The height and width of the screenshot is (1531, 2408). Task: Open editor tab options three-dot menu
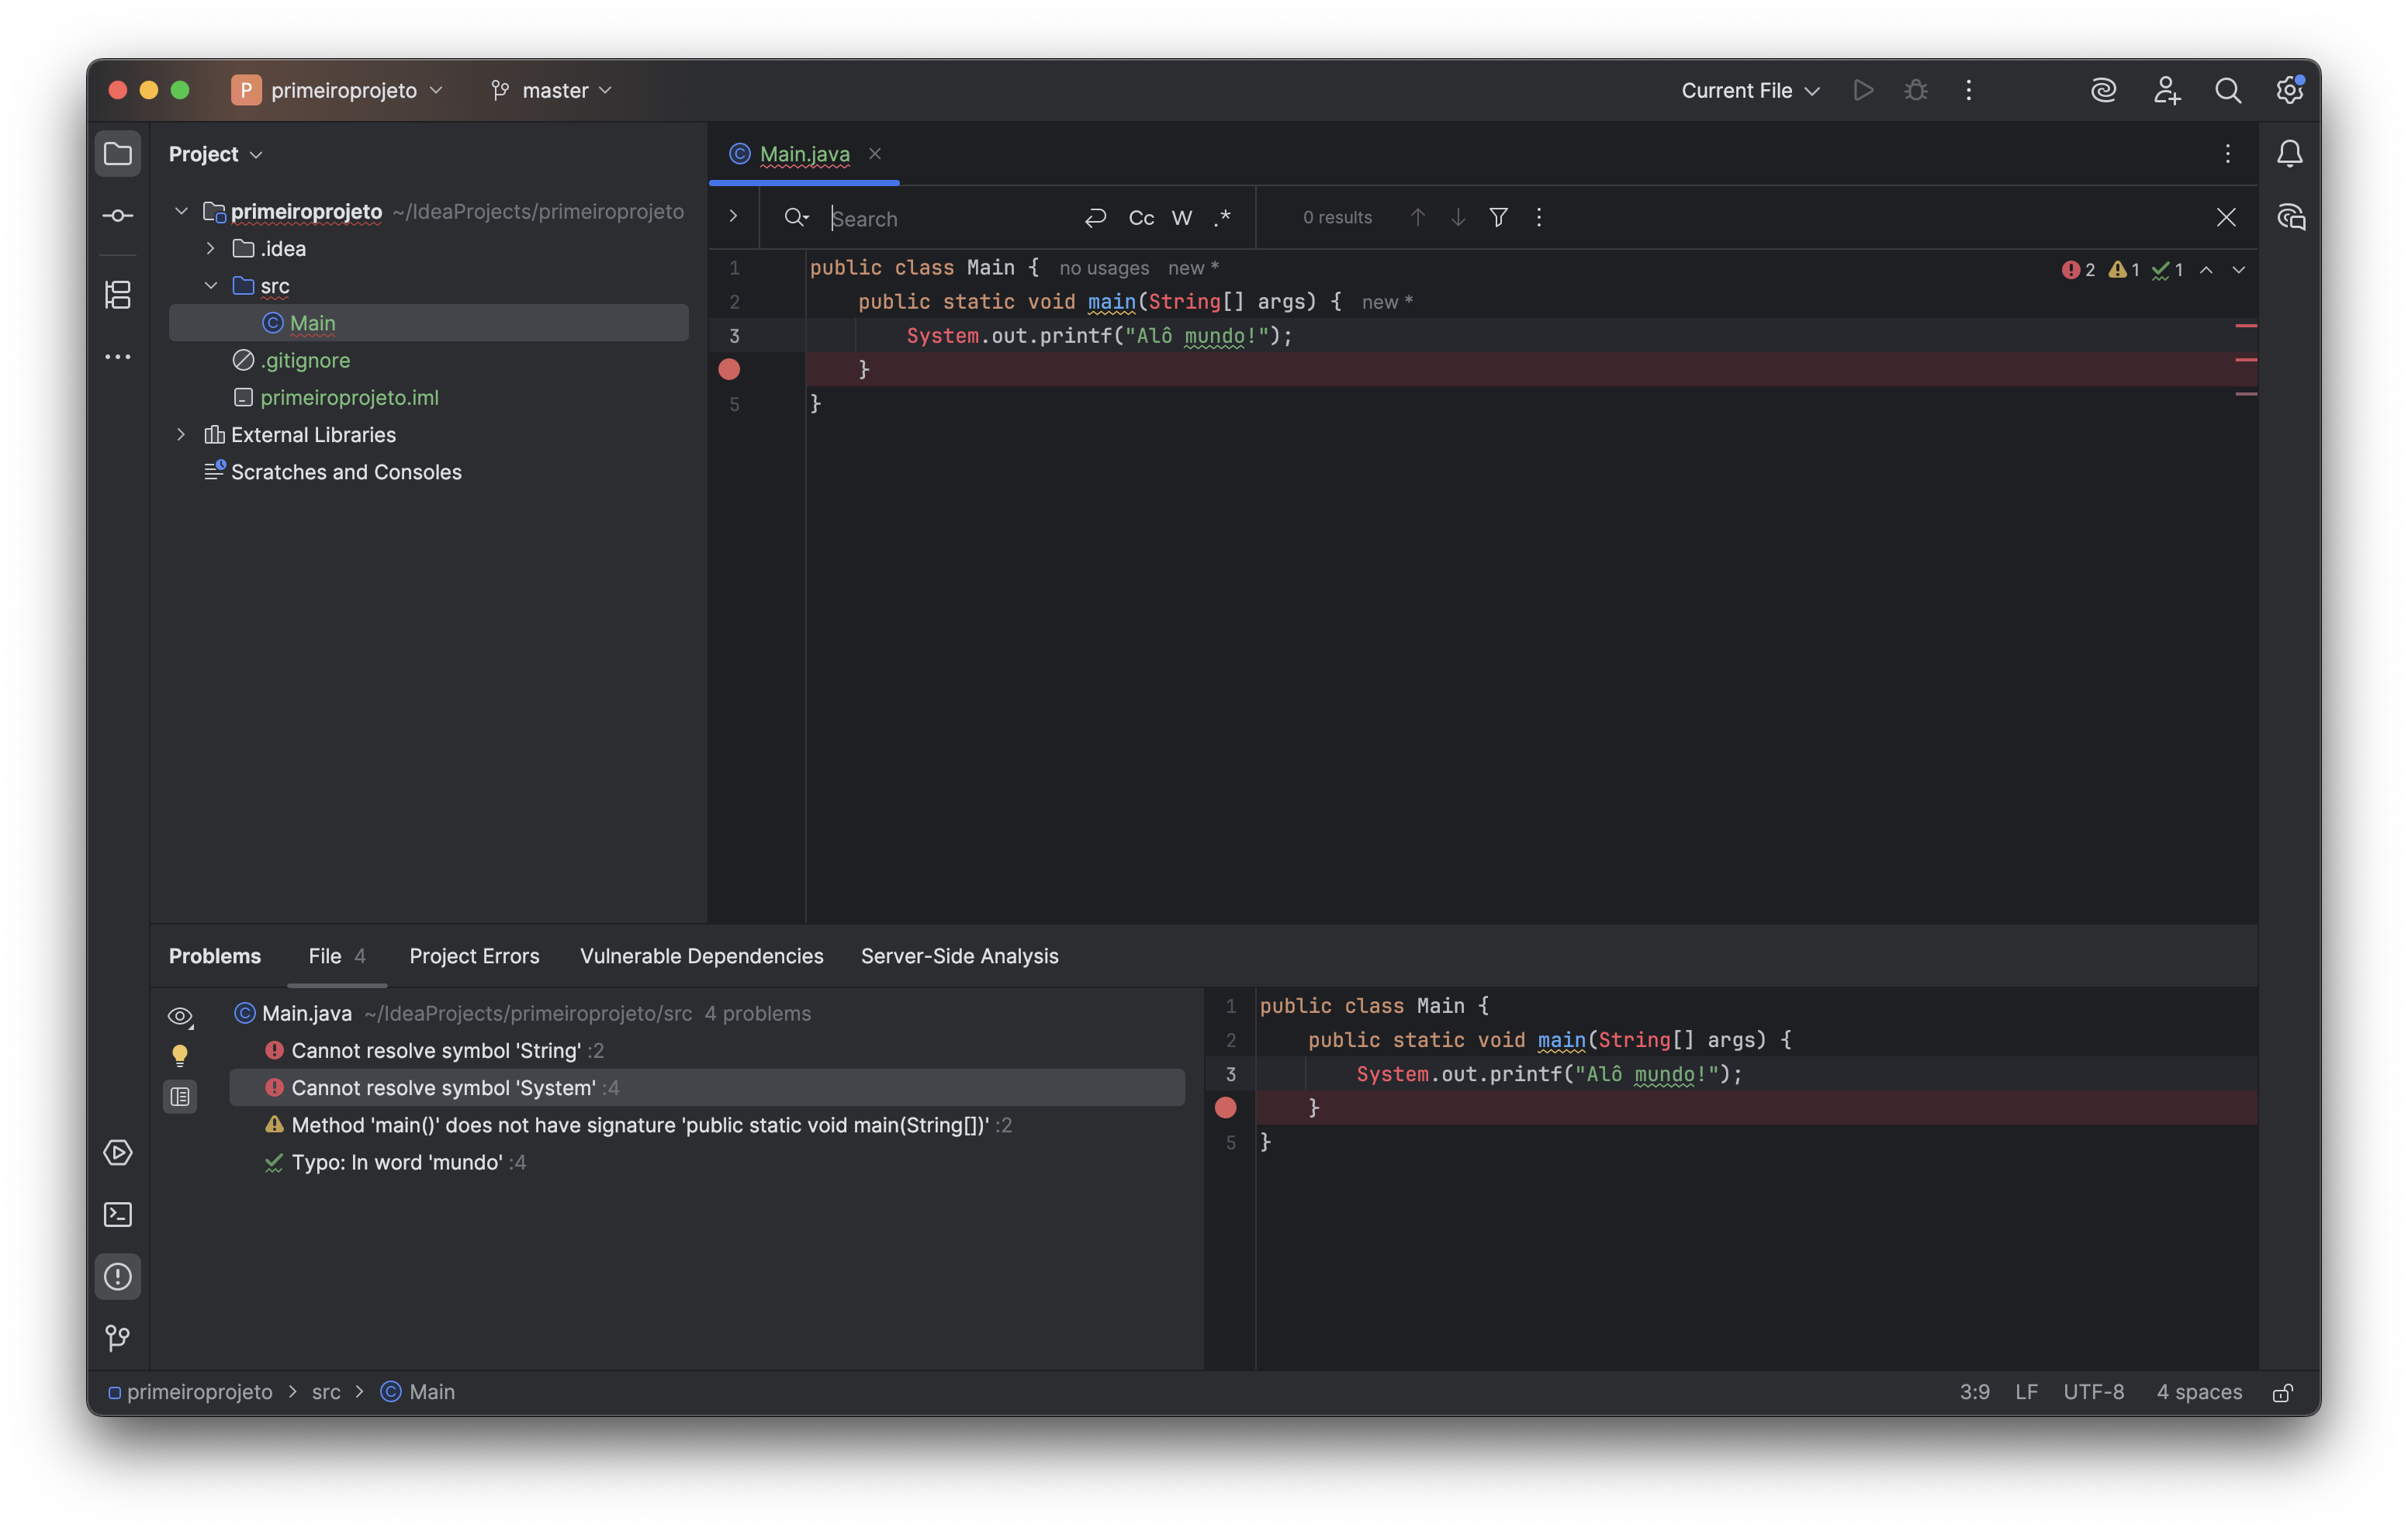tap(2228, 154)
